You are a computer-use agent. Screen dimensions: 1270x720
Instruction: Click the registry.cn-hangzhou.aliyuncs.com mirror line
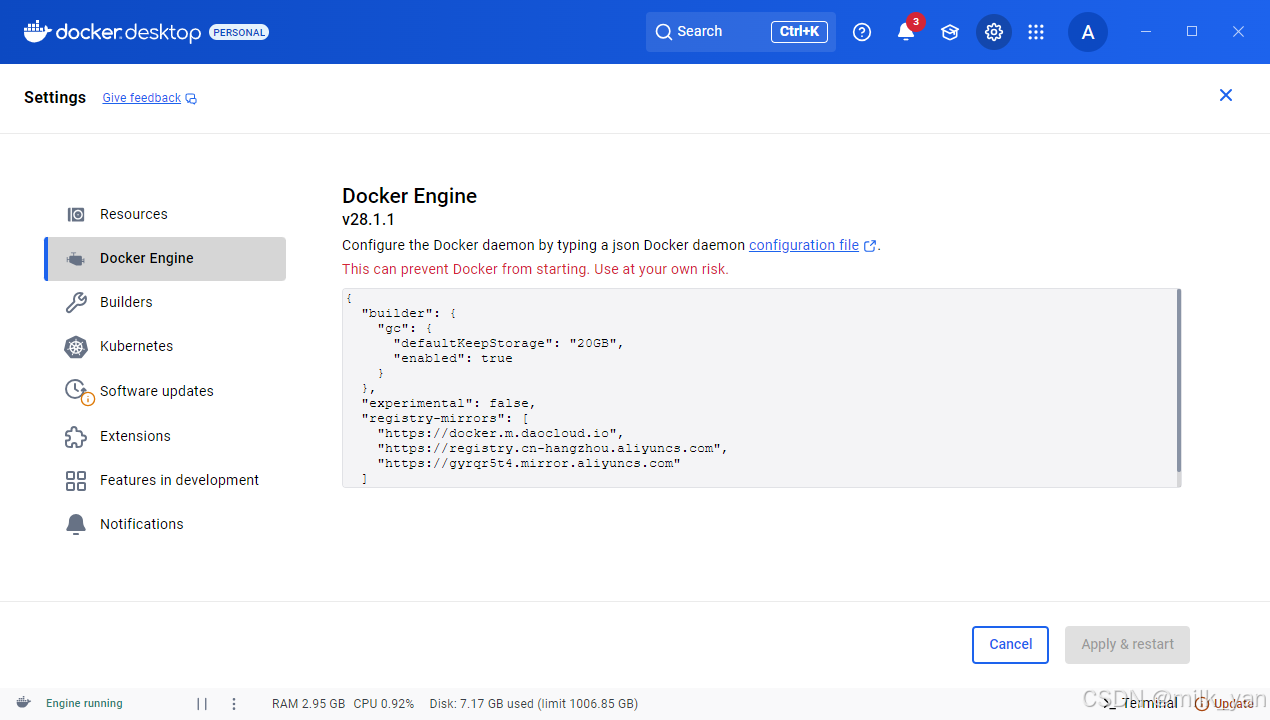[553, 448]
